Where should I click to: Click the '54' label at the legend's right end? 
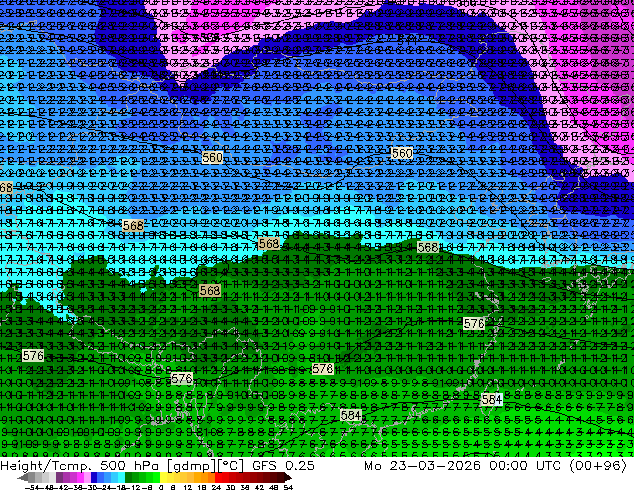[x=288, y=487]
